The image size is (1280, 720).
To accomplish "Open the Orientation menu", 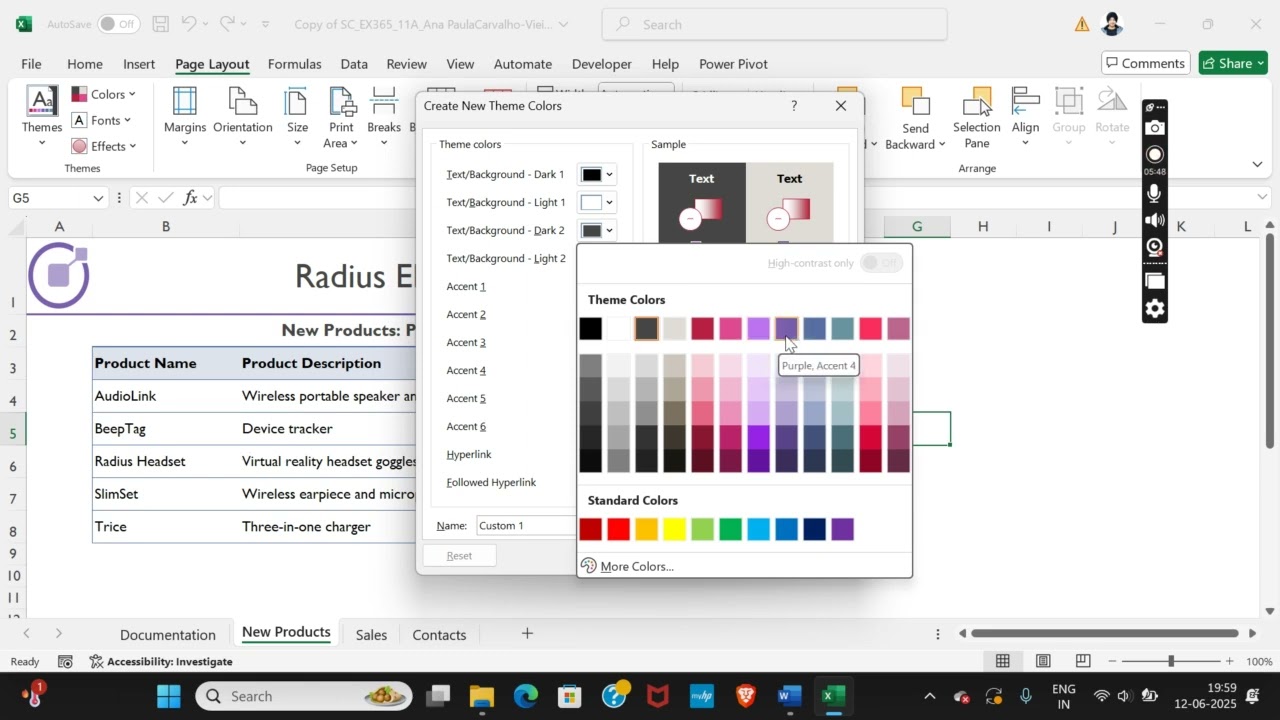I will click(242, 115).
